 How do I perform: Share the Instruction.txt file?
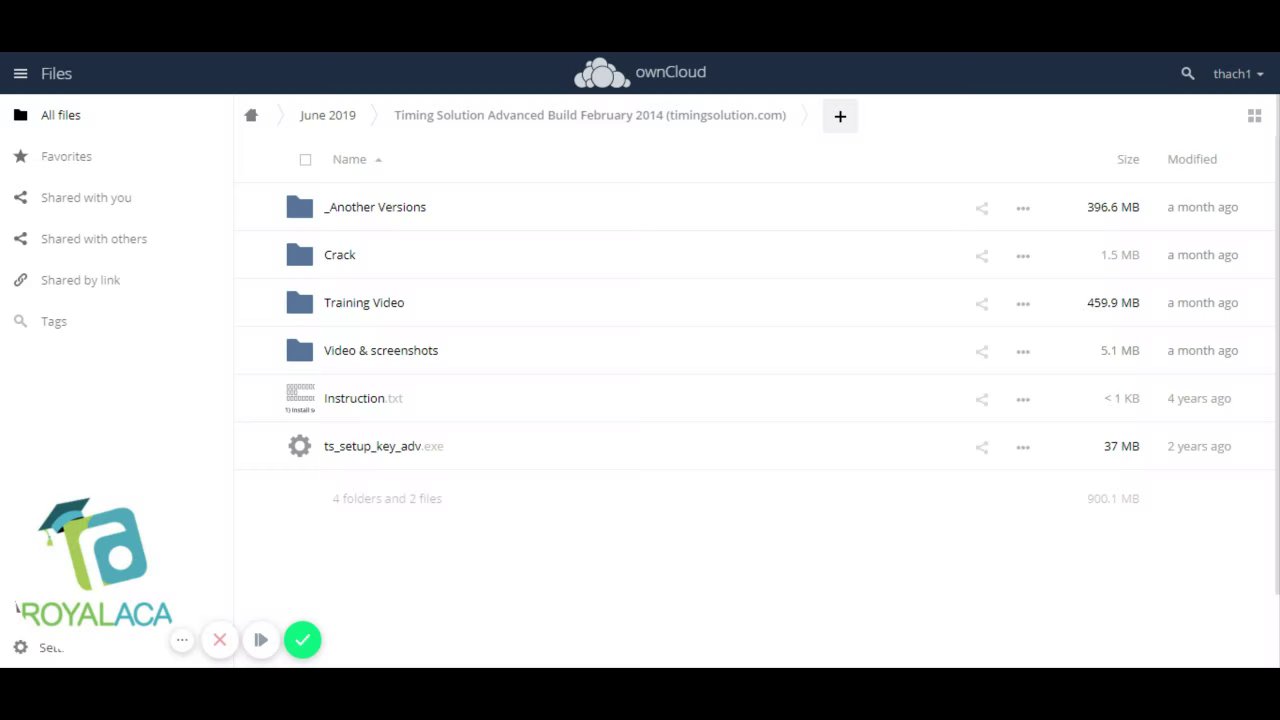(x=982, y=399)
